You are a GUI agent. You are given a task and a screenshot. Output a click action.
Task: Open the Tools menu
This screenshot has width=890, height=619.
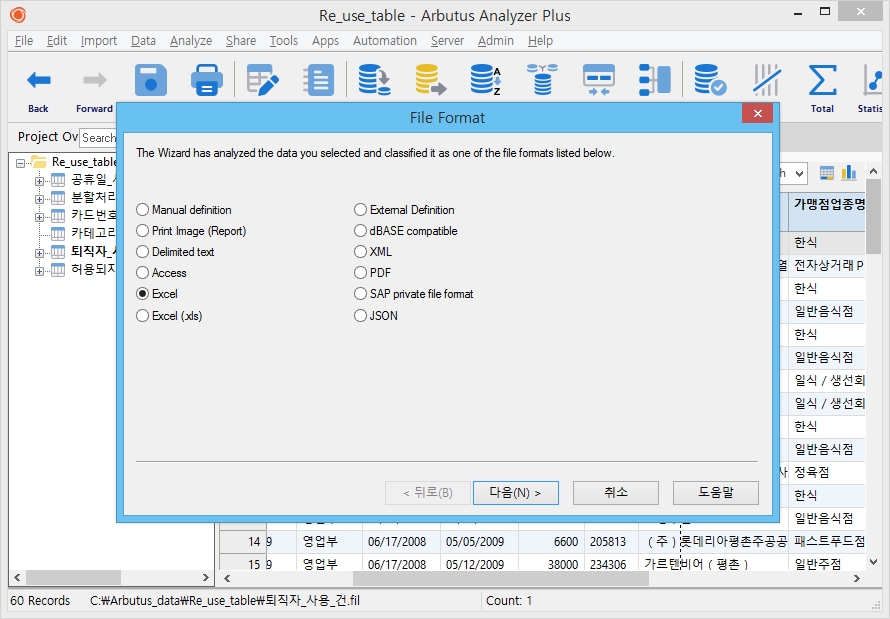pos(284,41)
